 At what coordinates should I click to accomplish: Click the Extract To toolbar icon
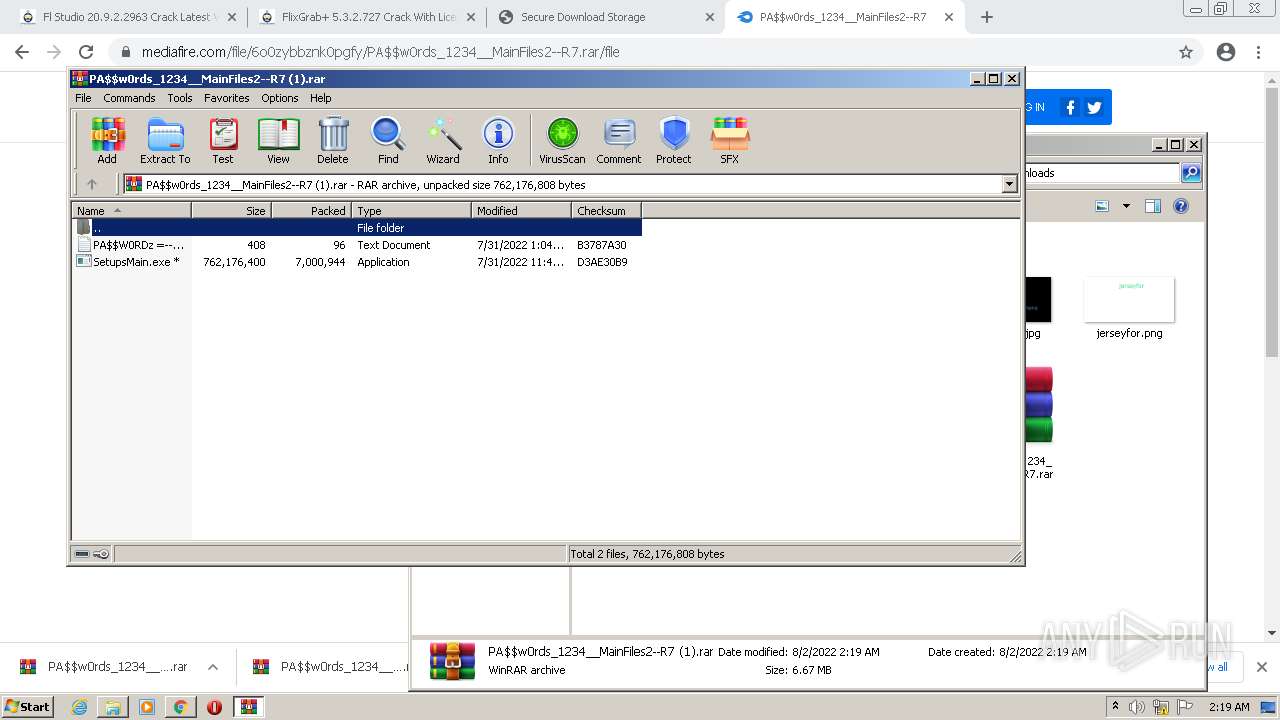coord(165,140)
